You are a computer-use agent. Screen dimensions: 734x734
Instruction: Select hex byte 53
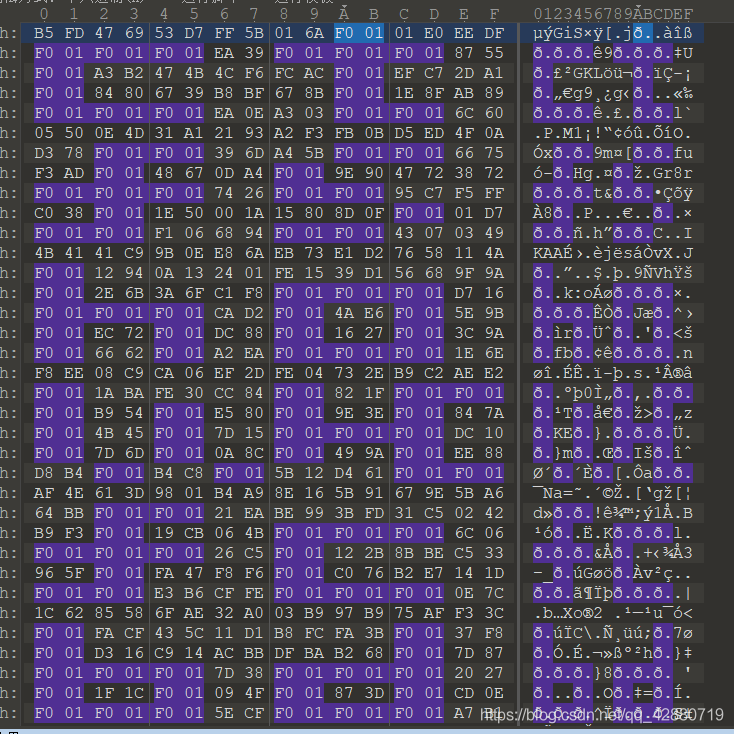point(164,33)
